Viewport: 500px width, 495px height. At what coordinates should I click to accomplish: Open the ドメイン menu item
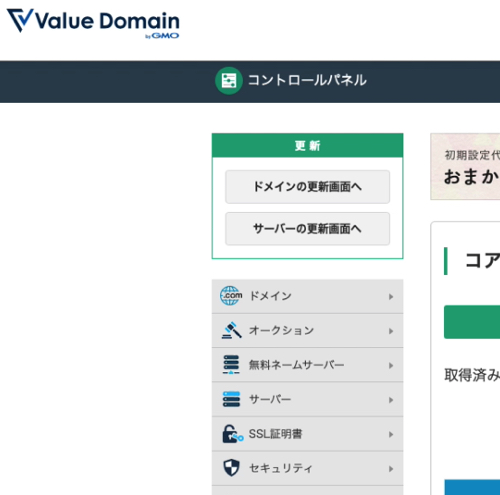click(307, 296)
